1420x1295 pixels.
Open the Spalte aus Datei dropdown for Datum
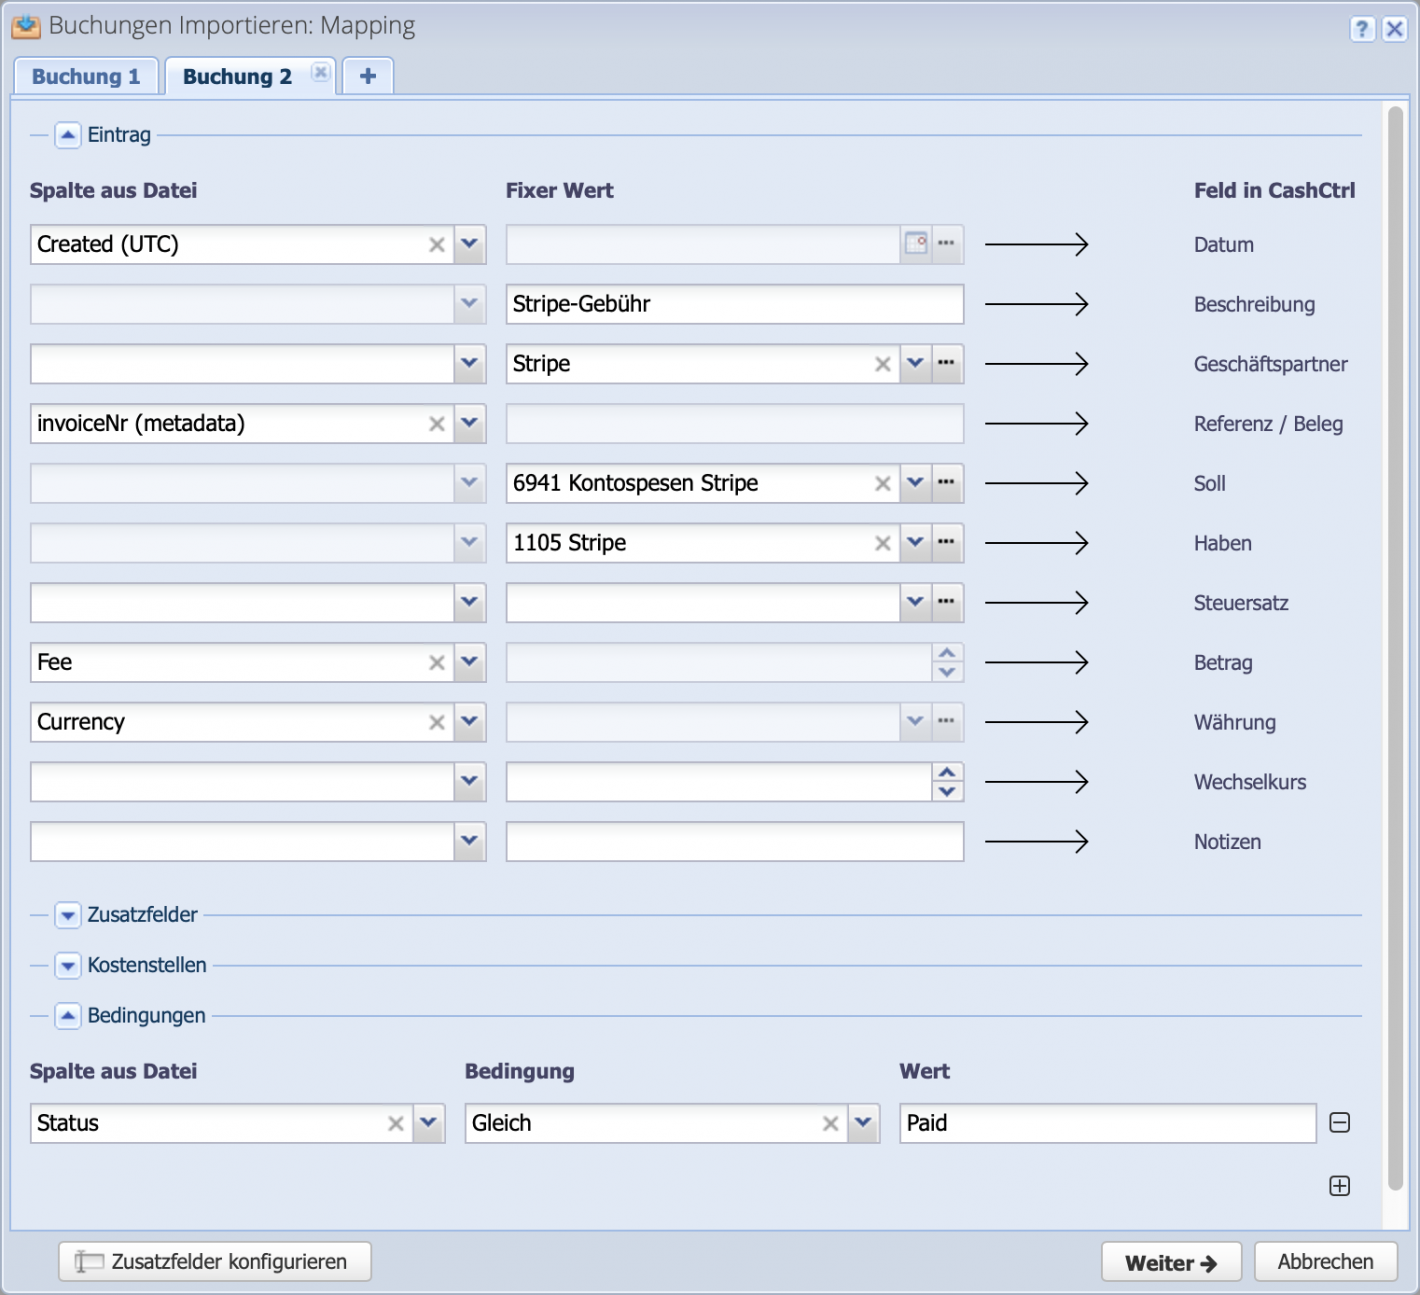469,243
